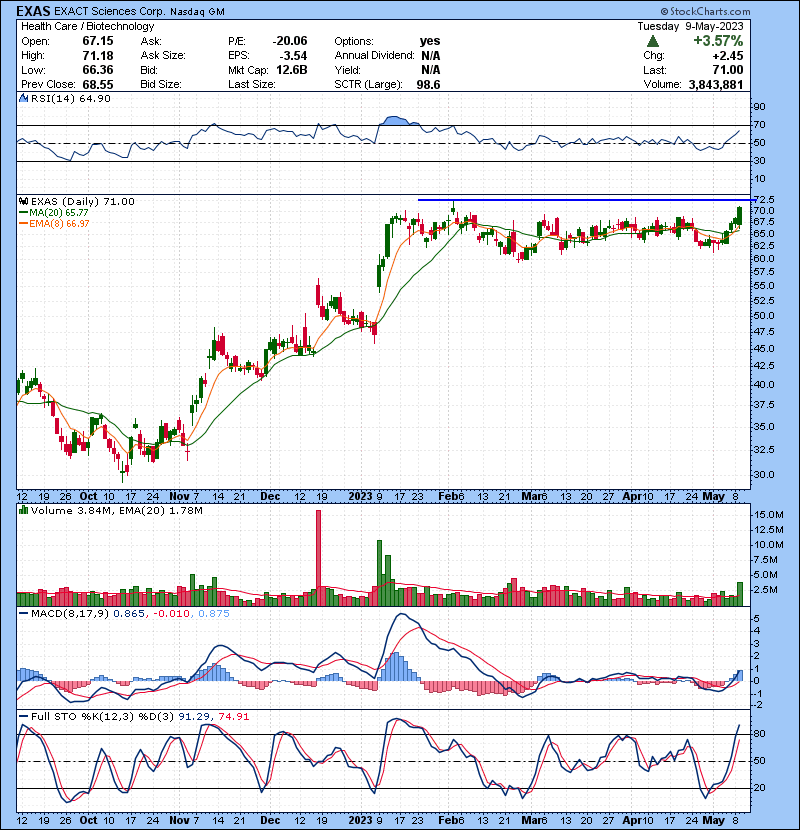800x830 pixels.
Task: Click the +3.57% percent change value
Action: (718, 41)
